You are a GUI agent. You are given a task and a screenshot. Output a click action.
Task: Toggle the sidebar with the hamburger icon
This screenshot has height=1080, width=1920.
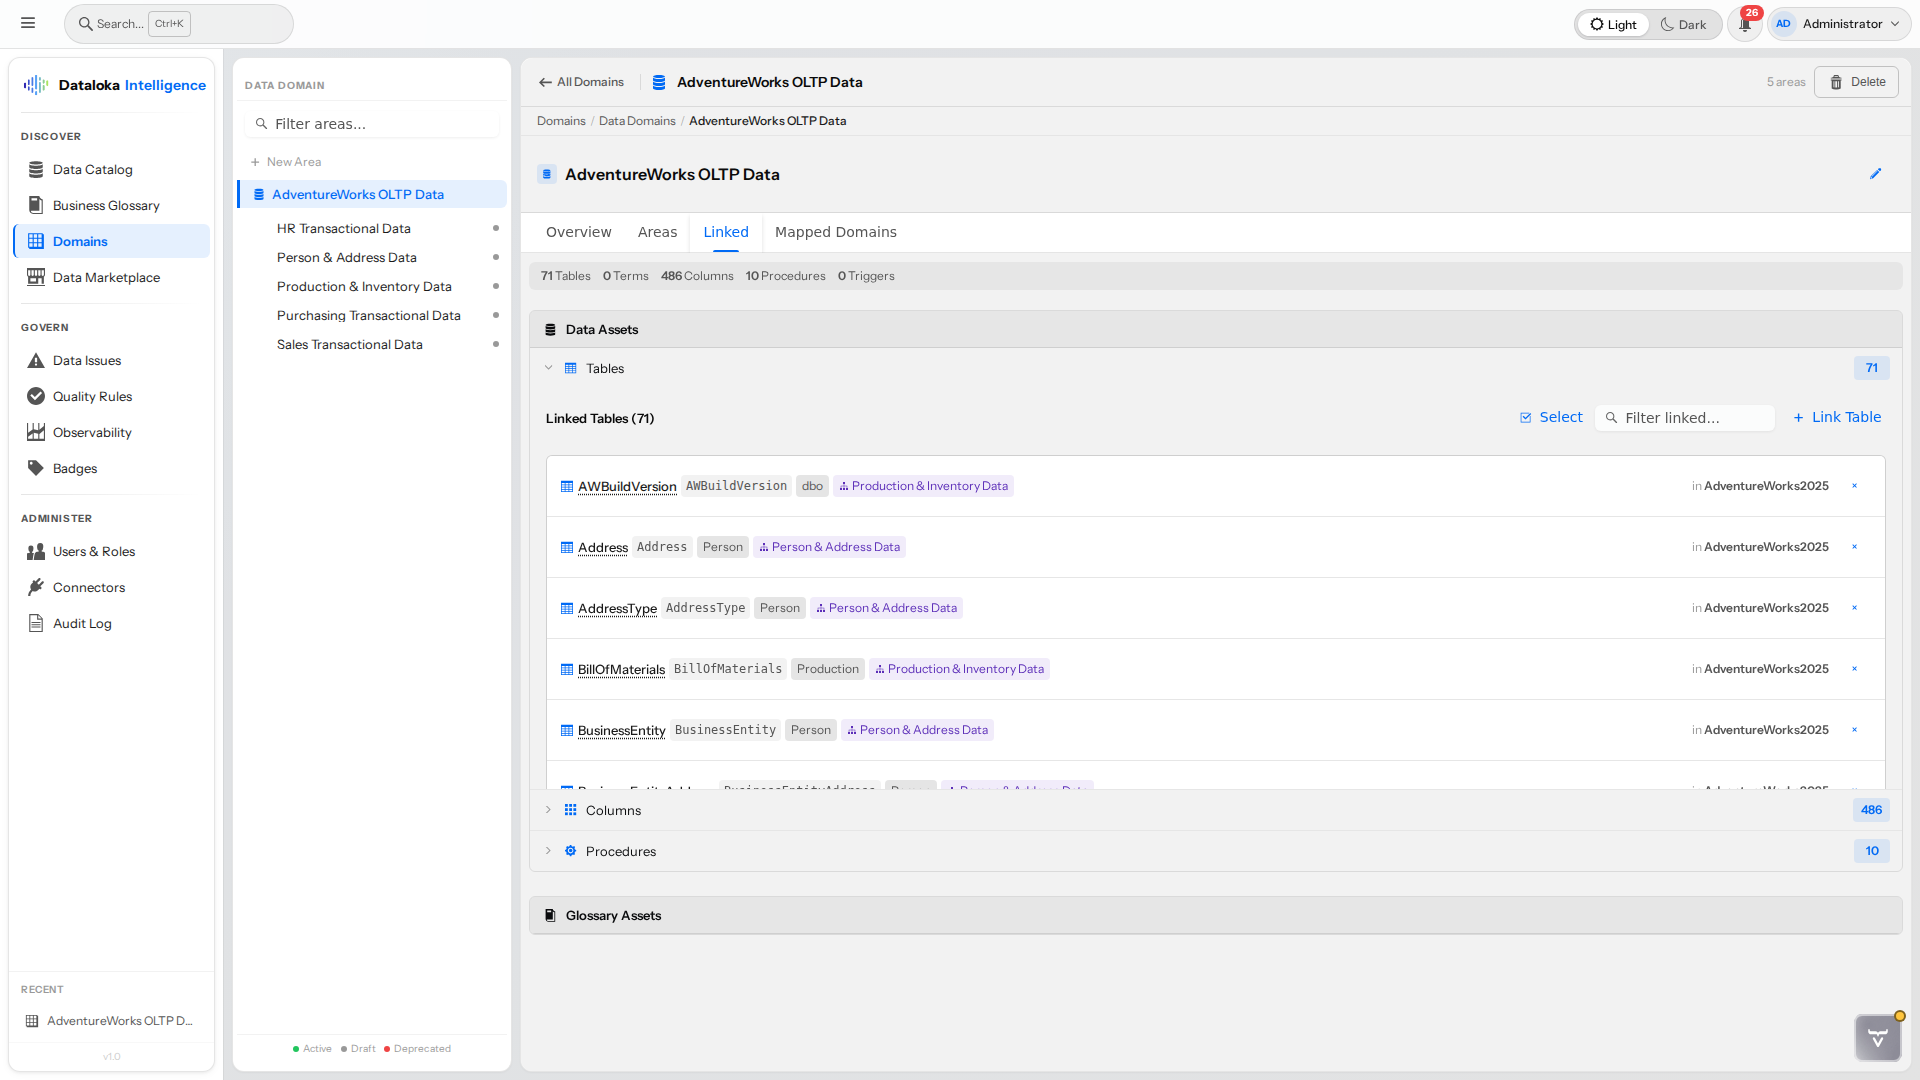pyautogui.click(x=28, y=22)
